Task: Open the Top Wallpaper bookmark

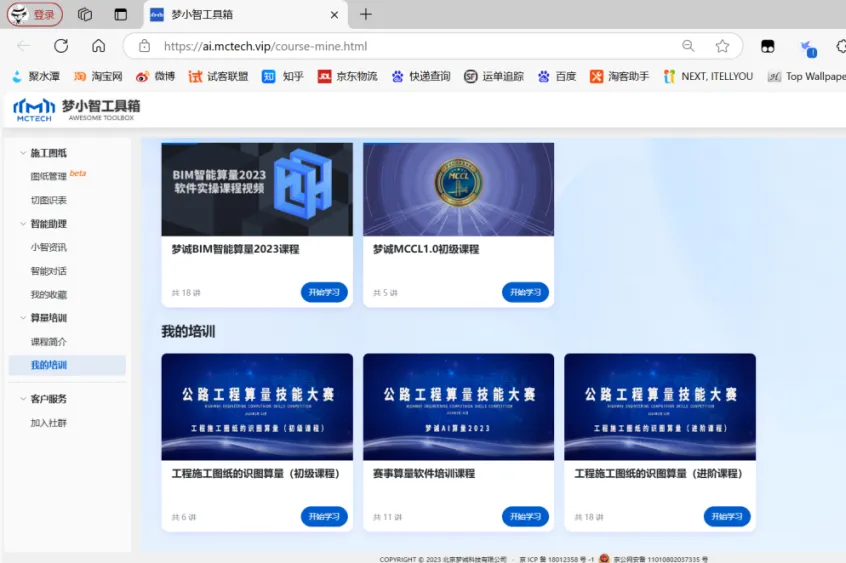Action: click(x=807, y=77)
